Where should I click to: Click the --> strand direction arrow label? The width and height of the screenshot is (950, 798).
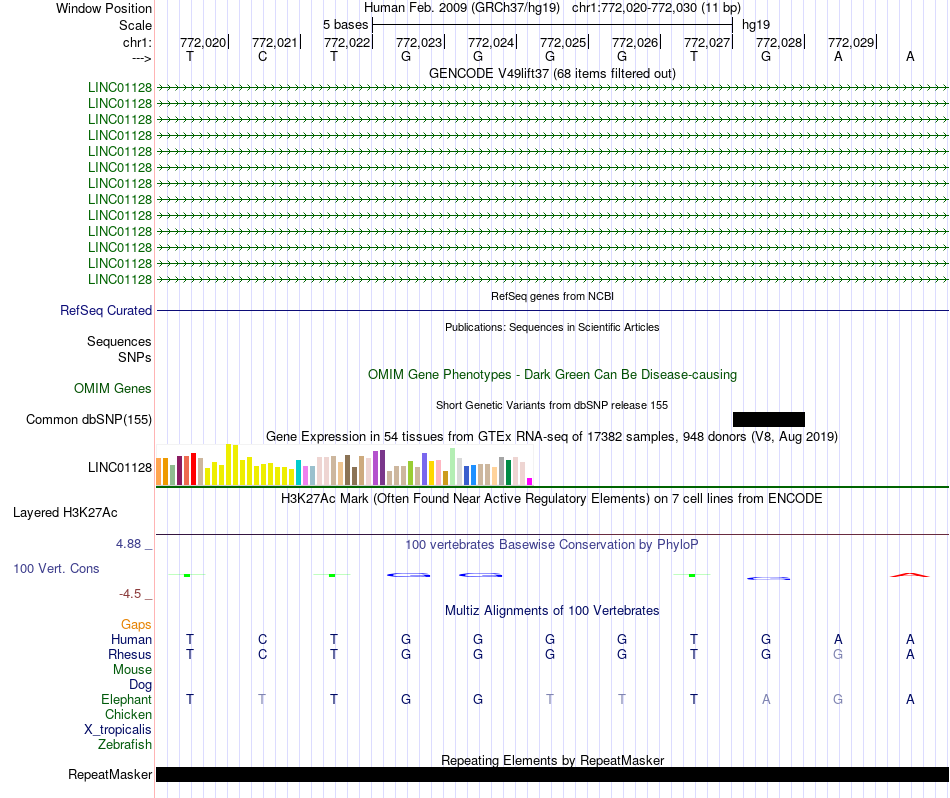tap(142, 58)
